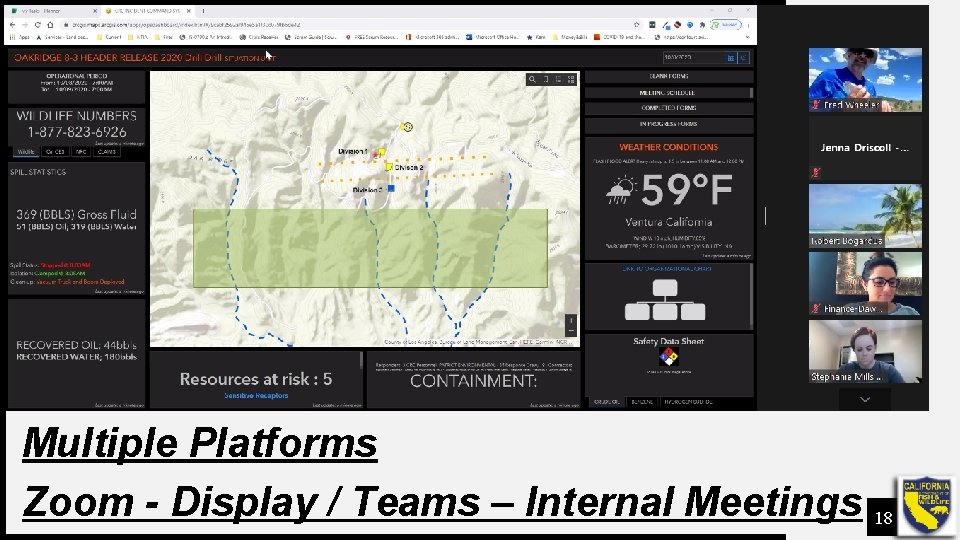The width and height of the screenshot is (960, 540).
Task: Open the map basemap grid icon
Action: click(x=571, y=80)
